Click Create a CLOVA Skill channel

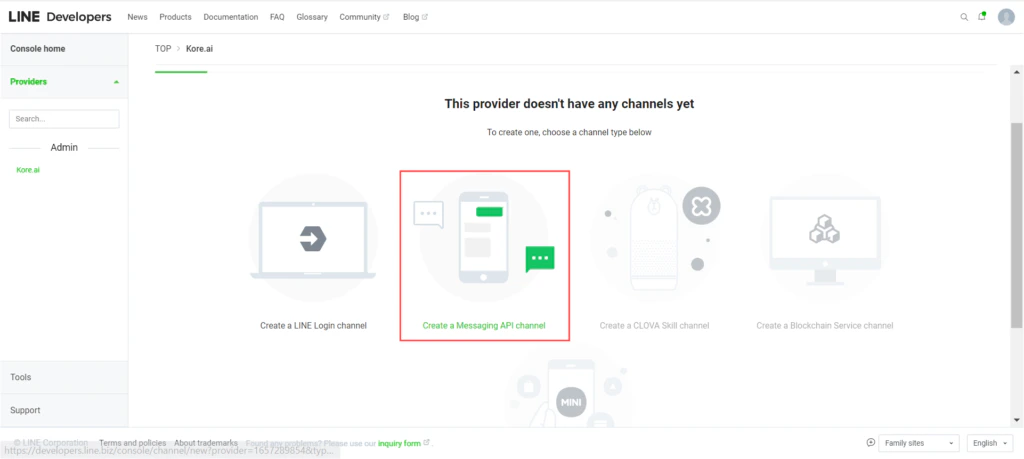(654, 325)
